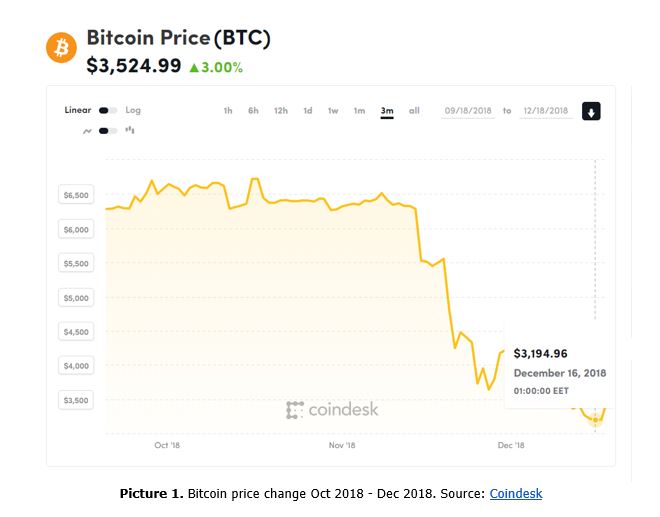Image resolution: width=660 pixels, height=517 pixels.
Task: Toggle the Linear/Log scale switch
Action: click(108, 110)
